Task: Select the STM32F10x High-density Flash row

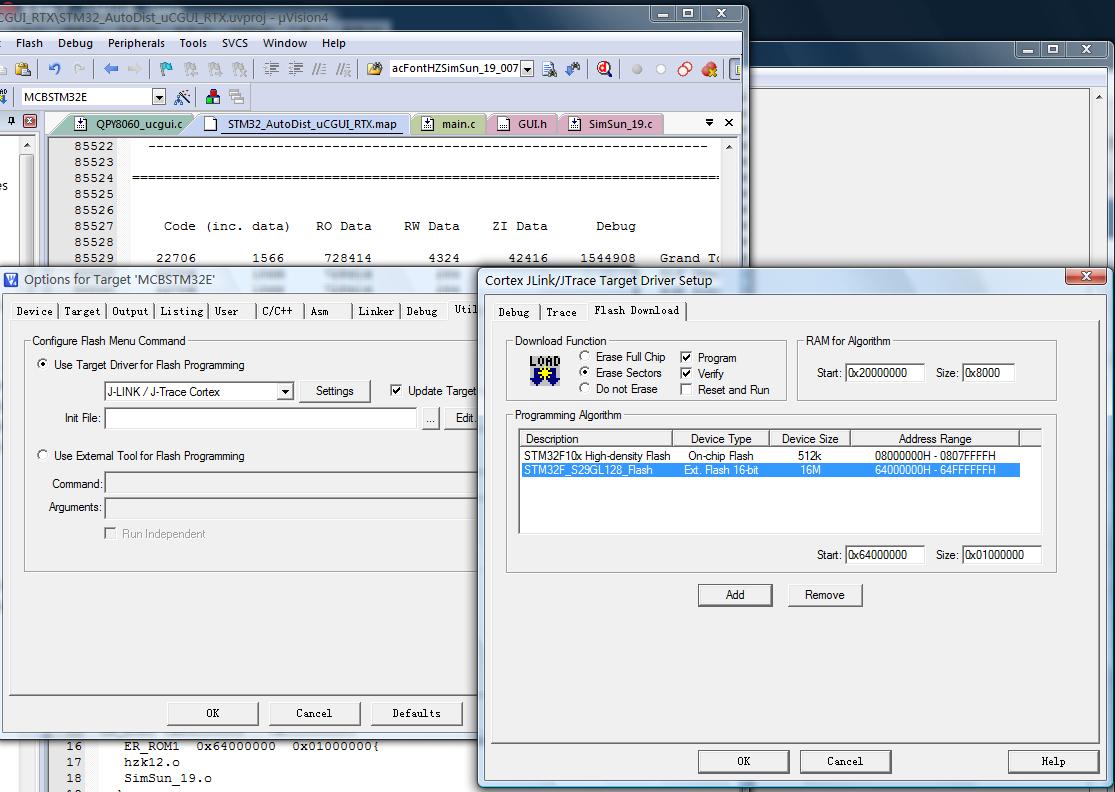Action: coord(770,456)
